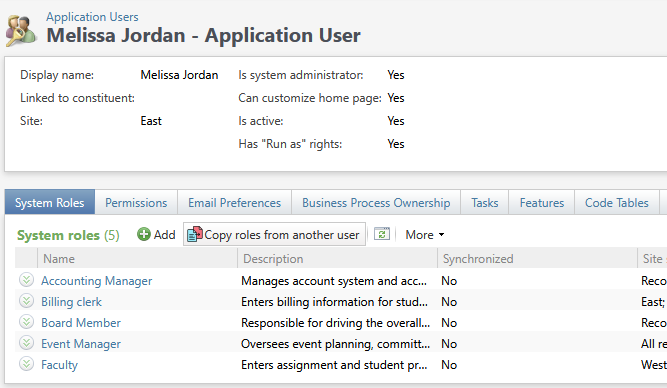Click the Site column header
This screenshot has width=667, height=388.
653,258
